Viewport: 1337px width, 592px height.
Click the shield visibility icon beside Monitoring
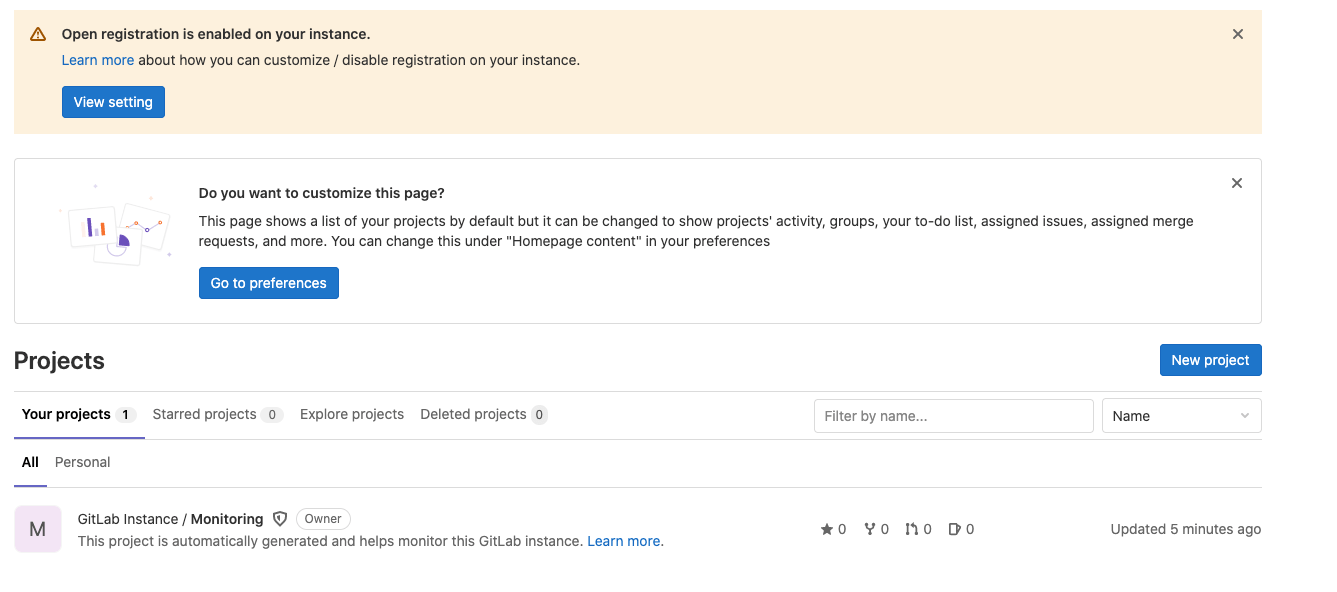280,519
